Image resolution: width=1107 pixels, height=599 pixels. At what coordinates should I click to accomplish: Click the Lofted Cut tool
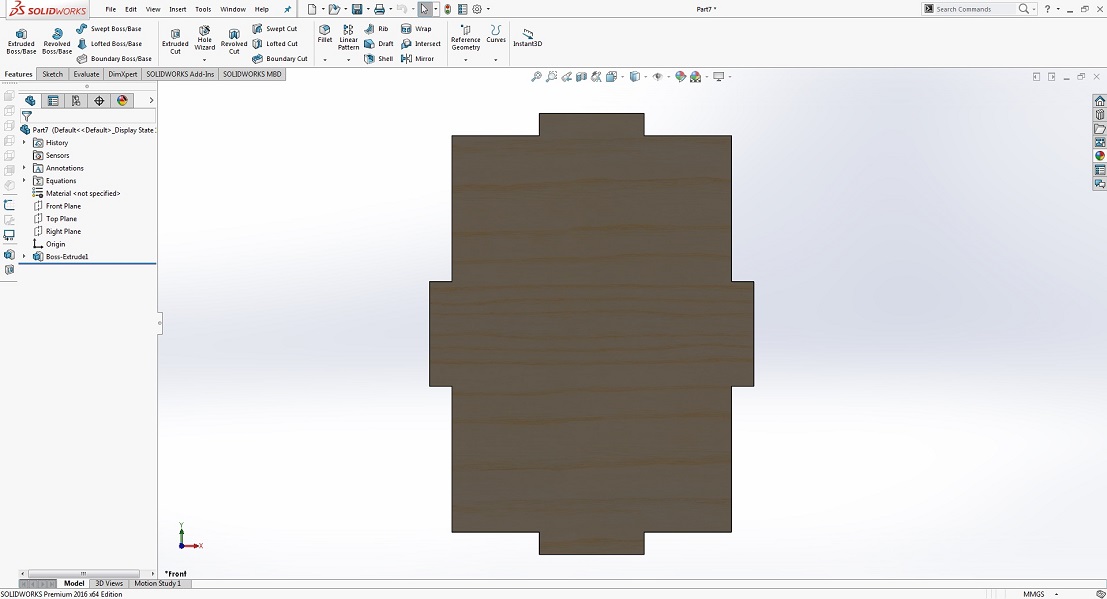click(275, 44)
